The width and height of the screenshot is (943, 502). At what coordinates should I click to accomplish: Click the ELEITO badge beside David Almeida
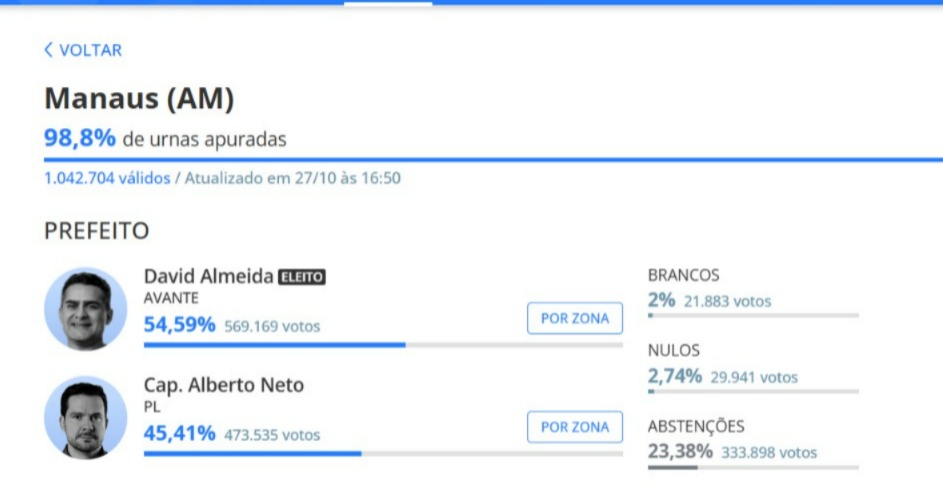click(302, 277)
